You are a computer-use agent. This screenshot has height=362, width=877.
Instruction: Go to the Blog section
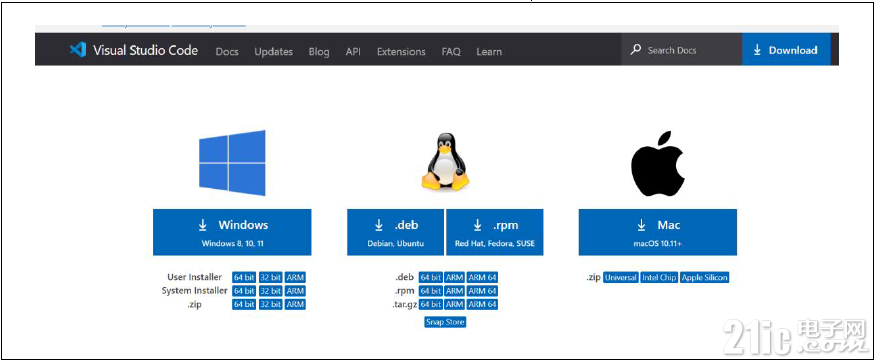[319, 51]
